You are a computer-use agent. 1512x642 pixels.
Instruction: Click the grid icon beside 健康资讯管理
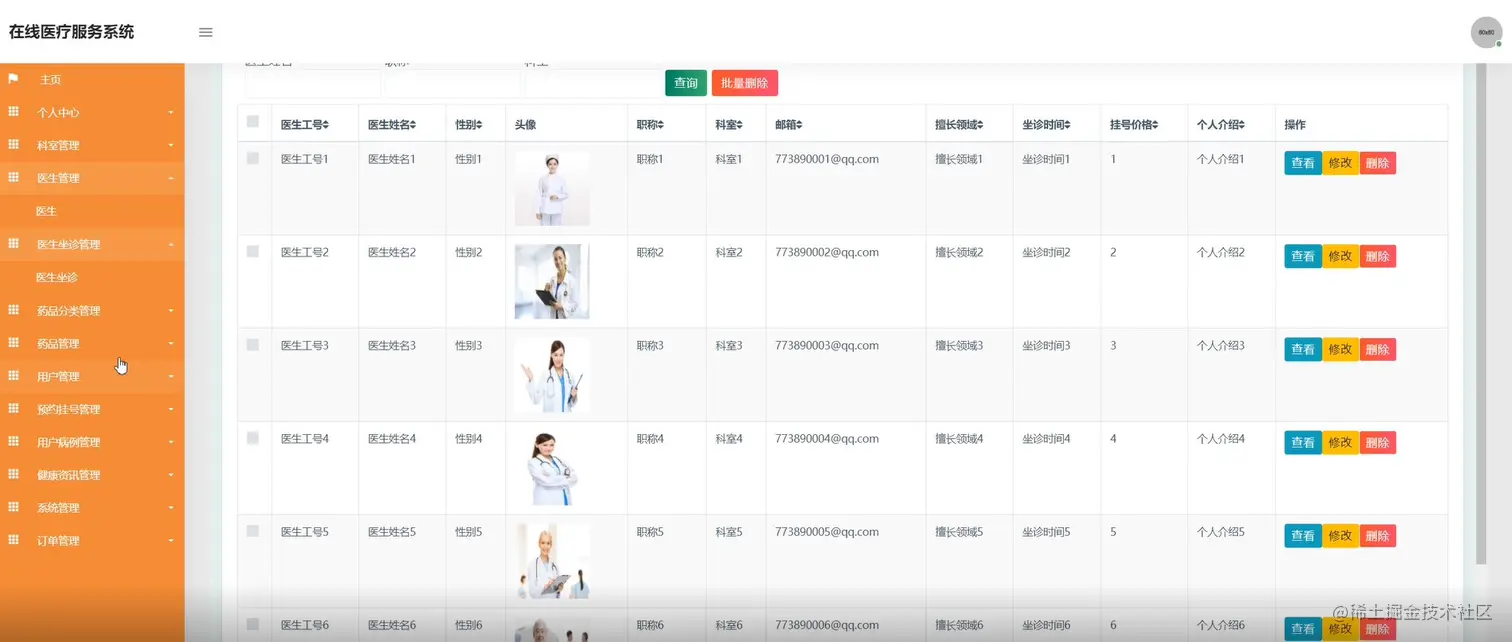point(14,475)
